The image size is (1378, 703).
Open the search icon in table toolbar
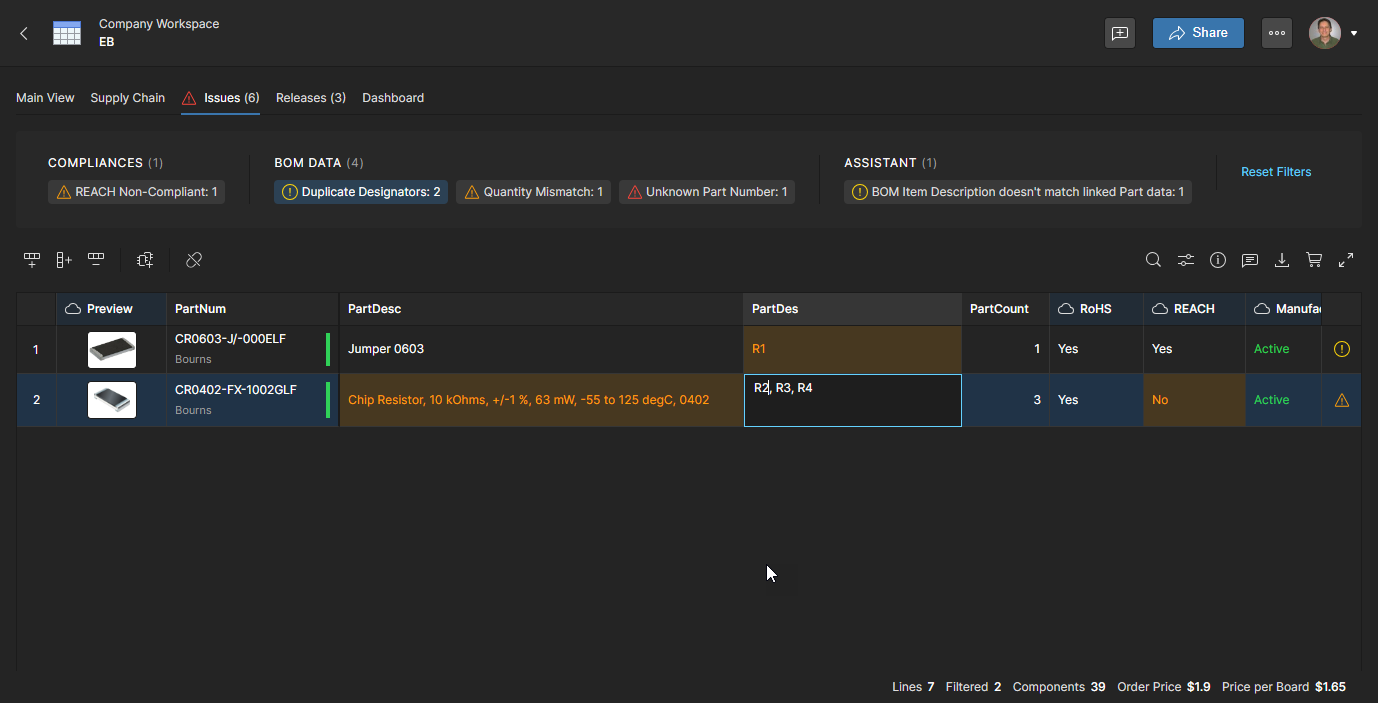click(x=1153, y=260)
